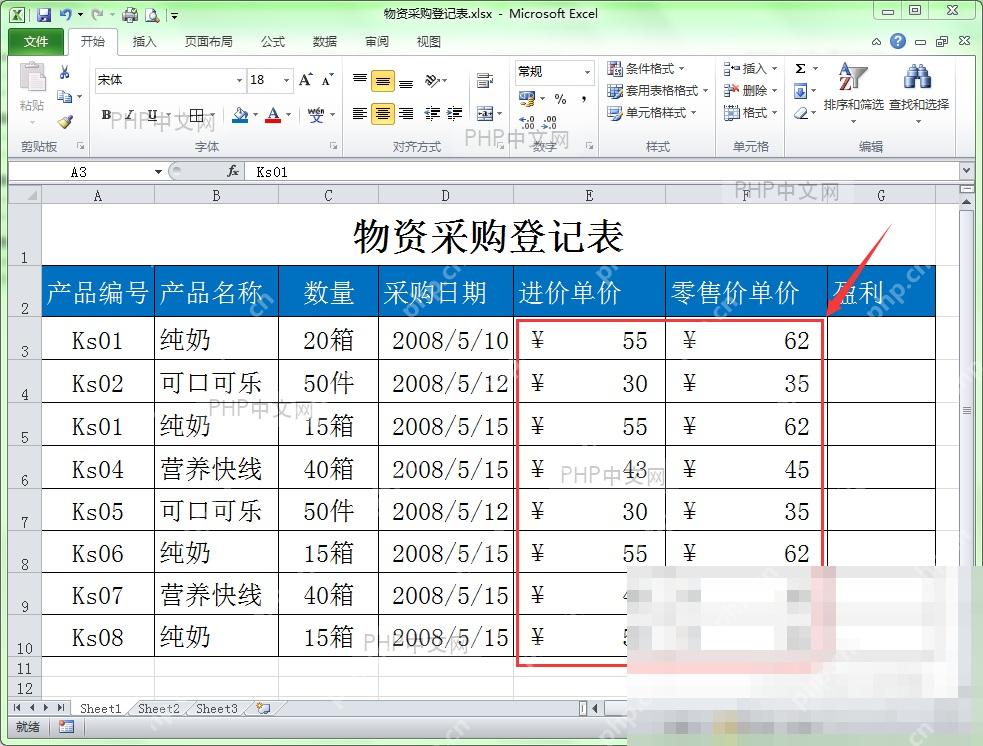The width and height of the screenshot is (983, 746).
Task: Toggle Bold formatting
Action: [107, 115]
